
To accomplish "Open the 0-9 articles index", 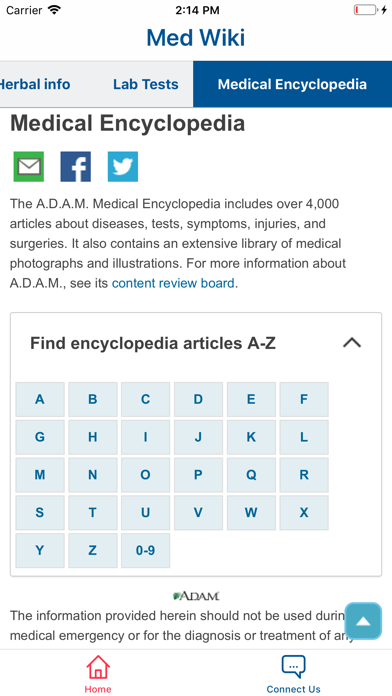I will click(146, 550).
